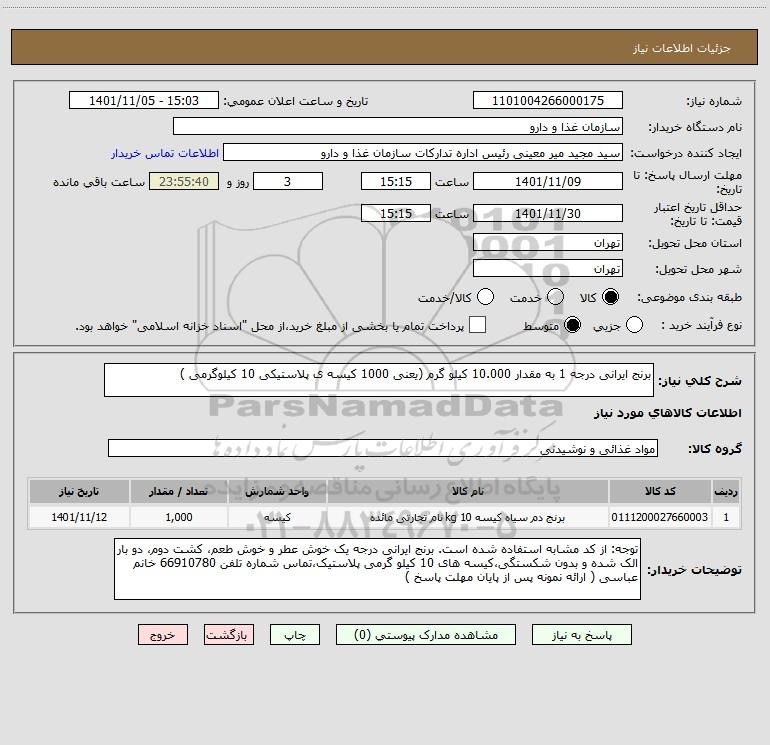Select the جزیی purchase type radio
Image resolution: width=770 pixels, height=745 pixels.
pyautogui.click(x=634, y=325)
